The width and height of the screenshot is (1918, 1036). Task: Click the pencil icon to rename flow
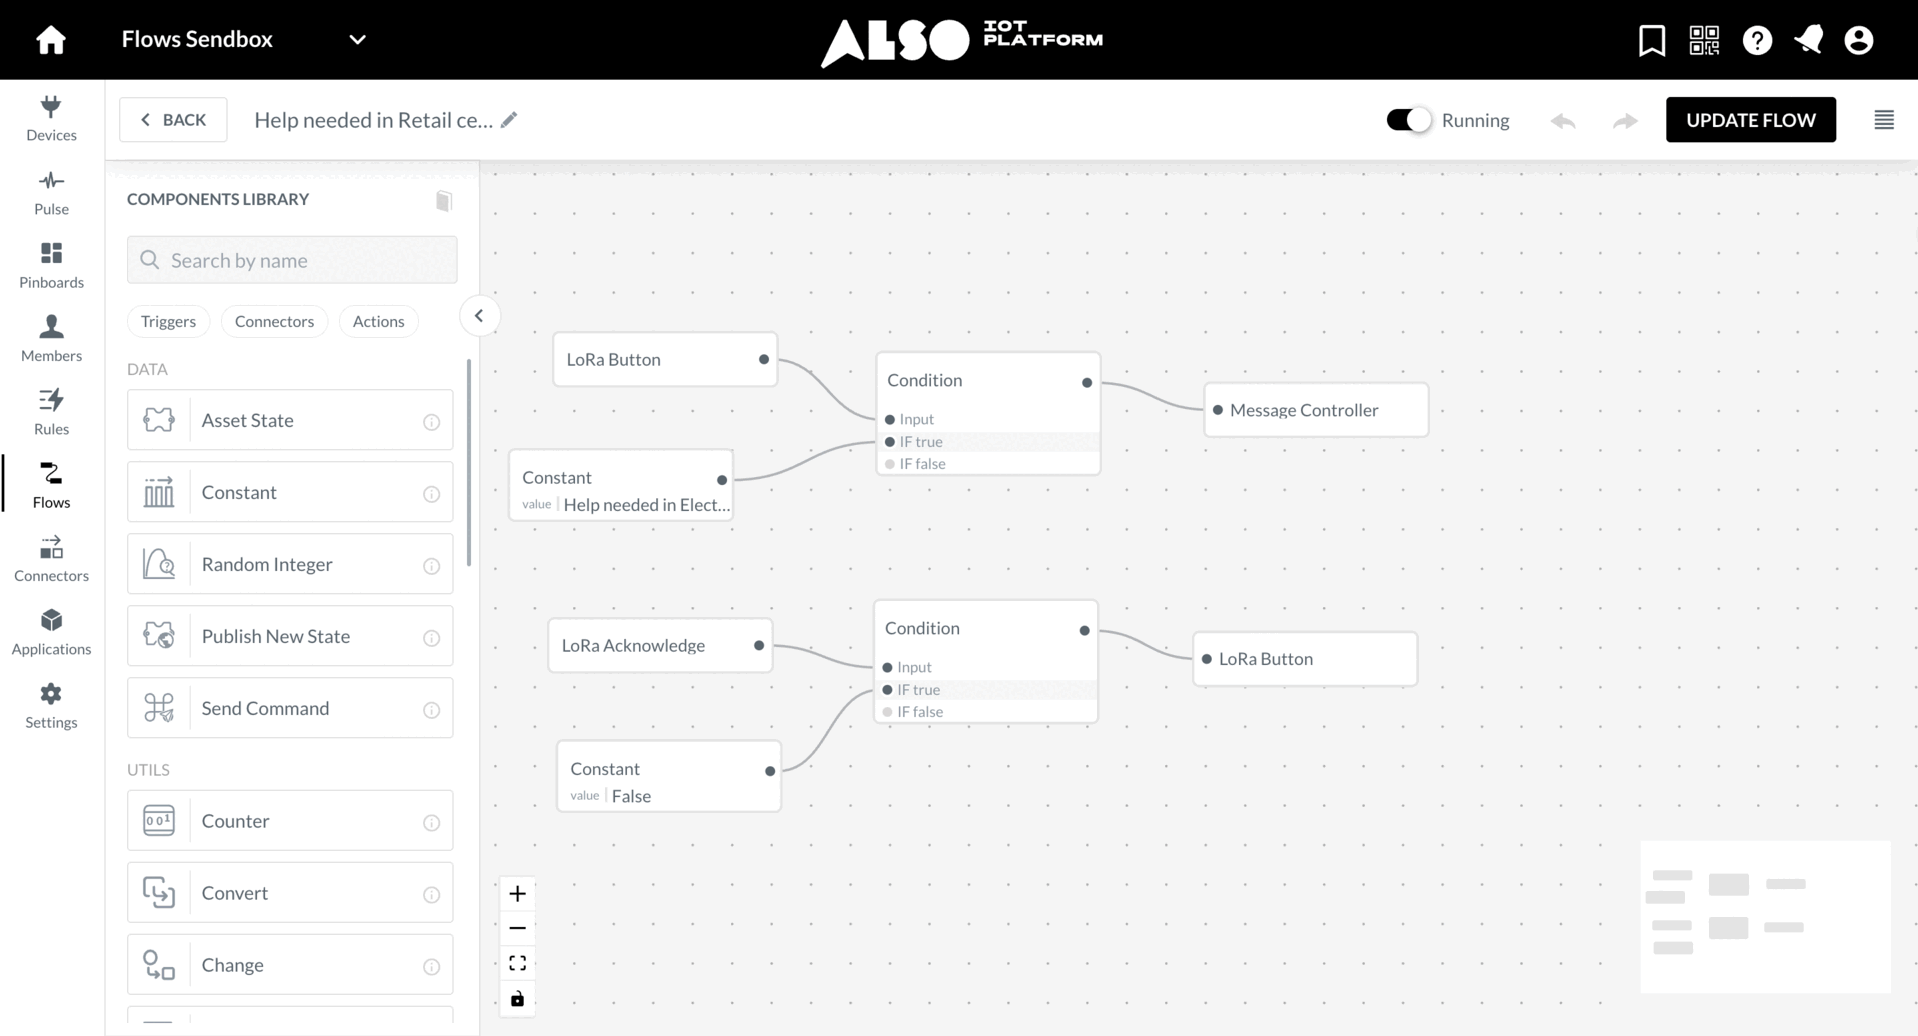(509, 120)
